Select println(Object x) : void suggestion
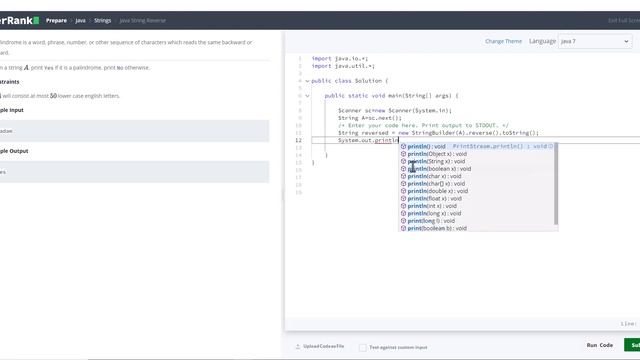 476,154
